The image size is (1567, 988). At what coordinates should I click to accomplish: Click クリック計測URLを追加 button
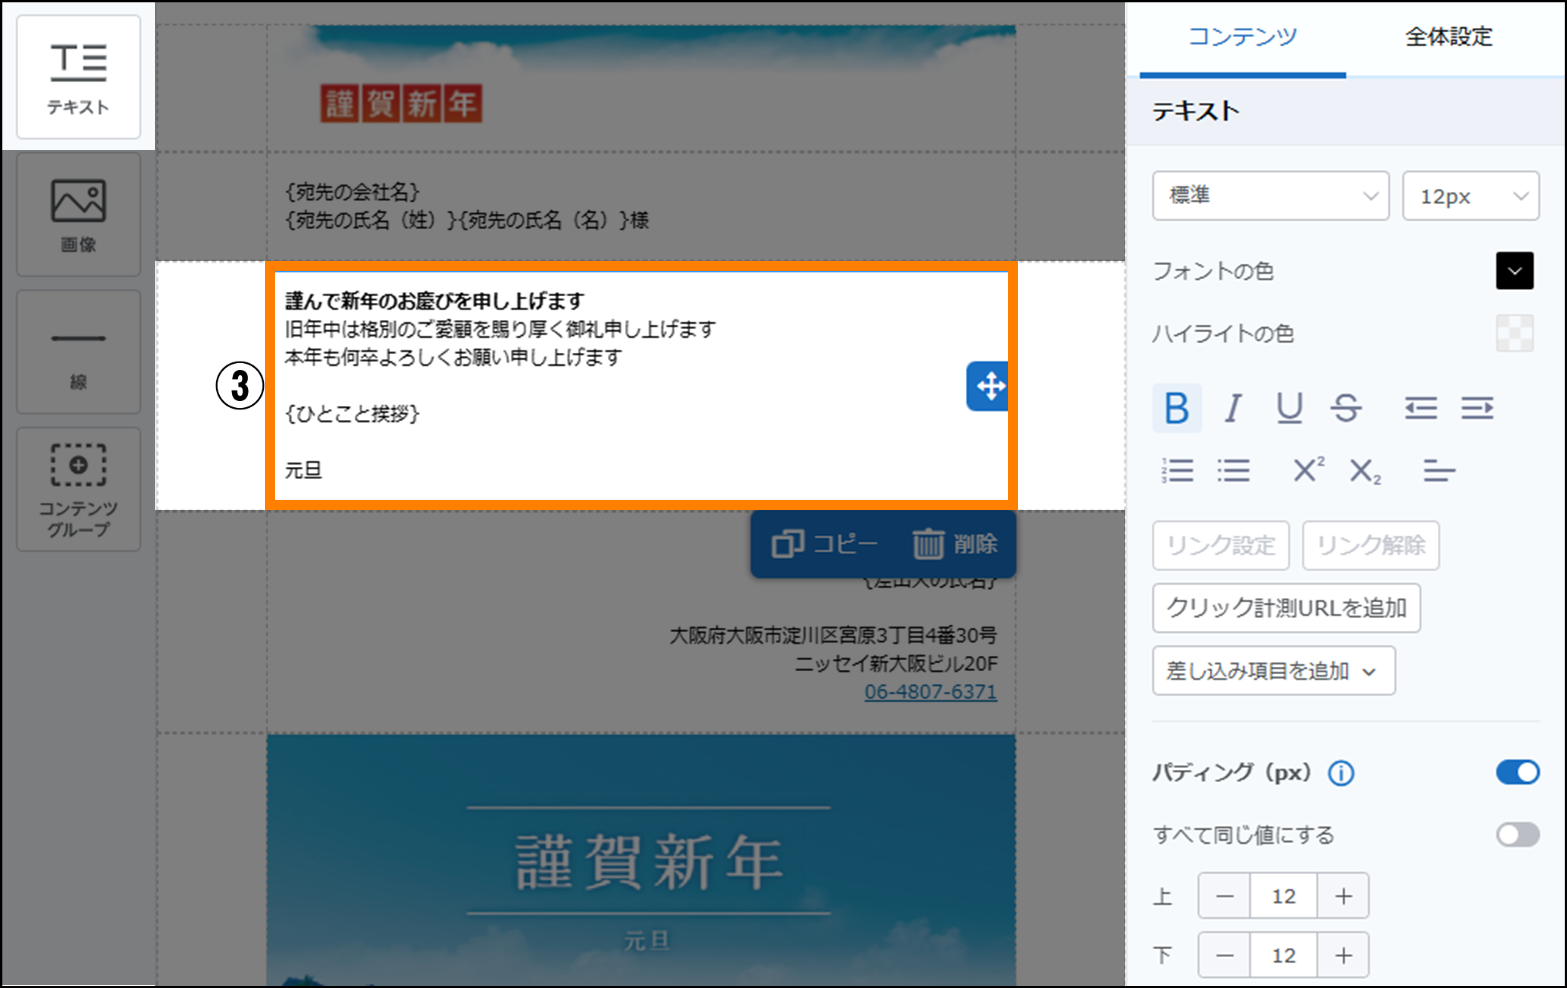1286,608
